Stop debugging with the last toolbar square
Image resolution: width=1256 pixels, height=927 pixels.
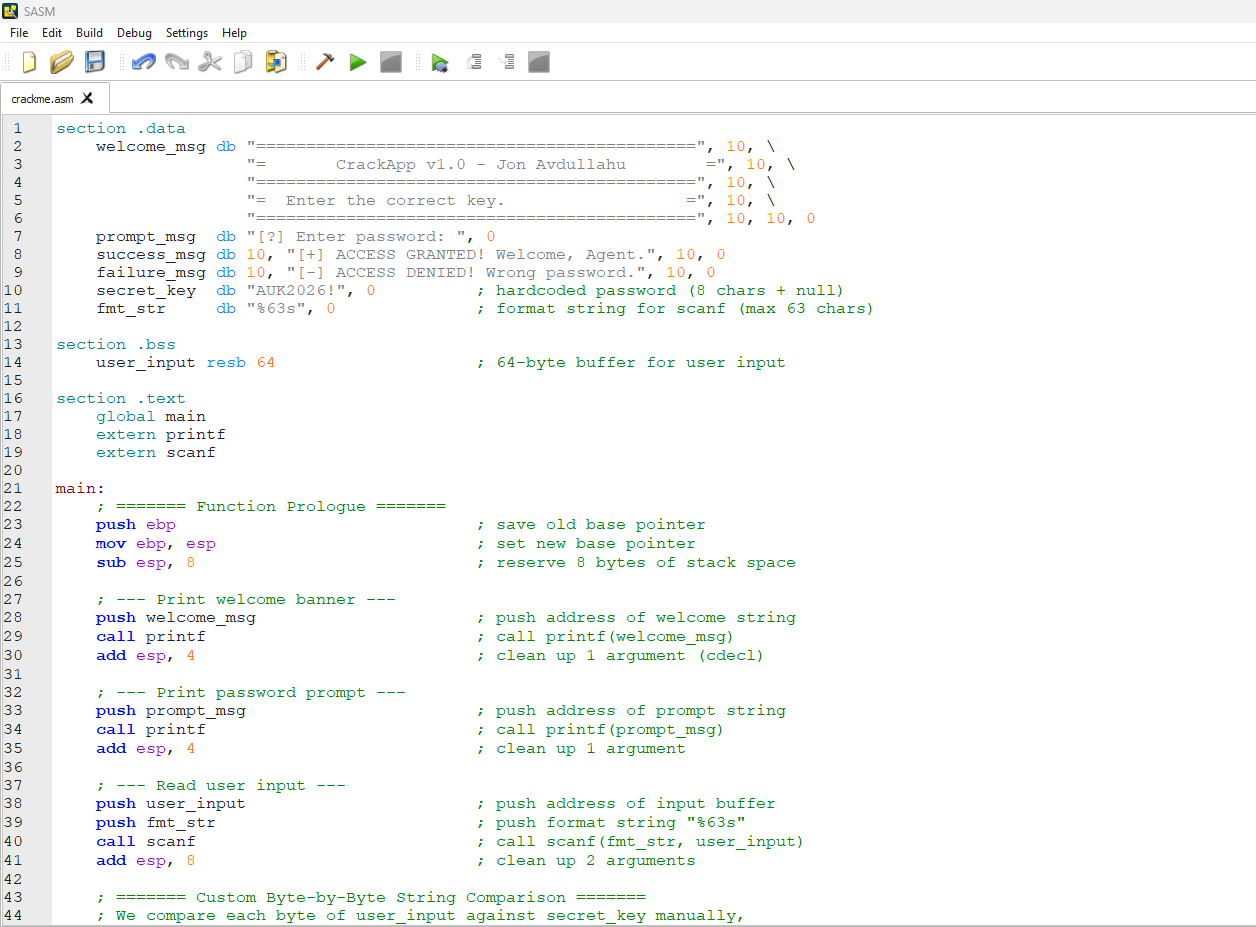[x=539, y=62]
